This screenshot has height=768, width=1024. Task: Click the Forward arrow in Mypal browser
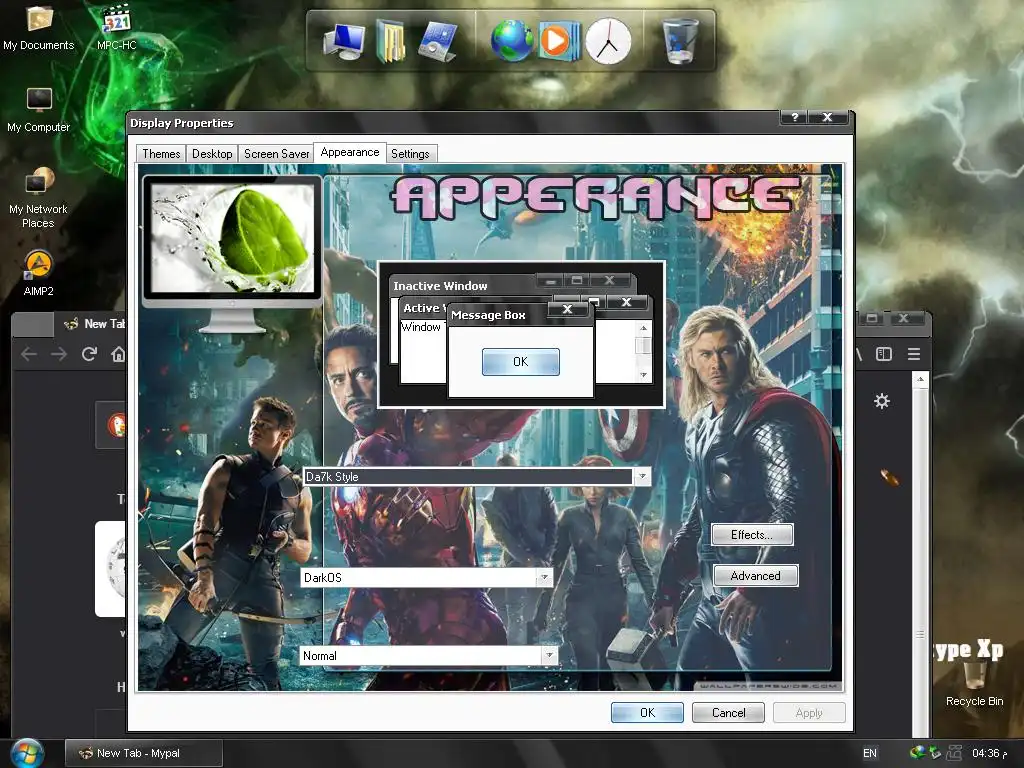tap(59, 354)
